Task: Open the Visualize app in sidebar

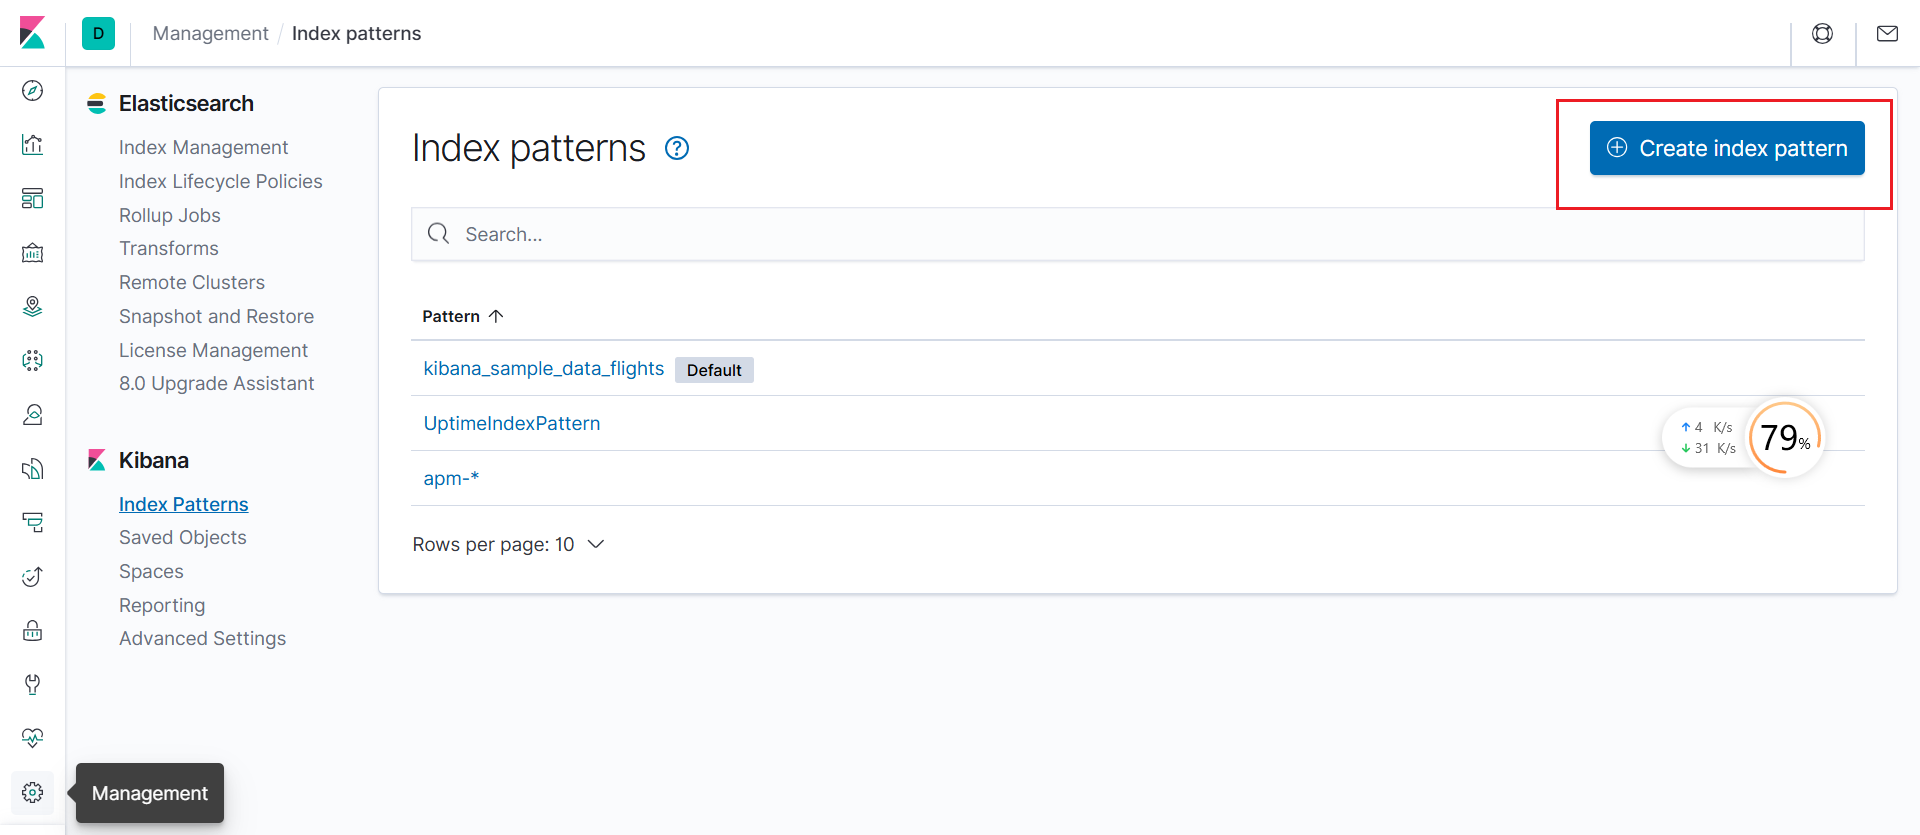Action: click(x=32, y=145)
